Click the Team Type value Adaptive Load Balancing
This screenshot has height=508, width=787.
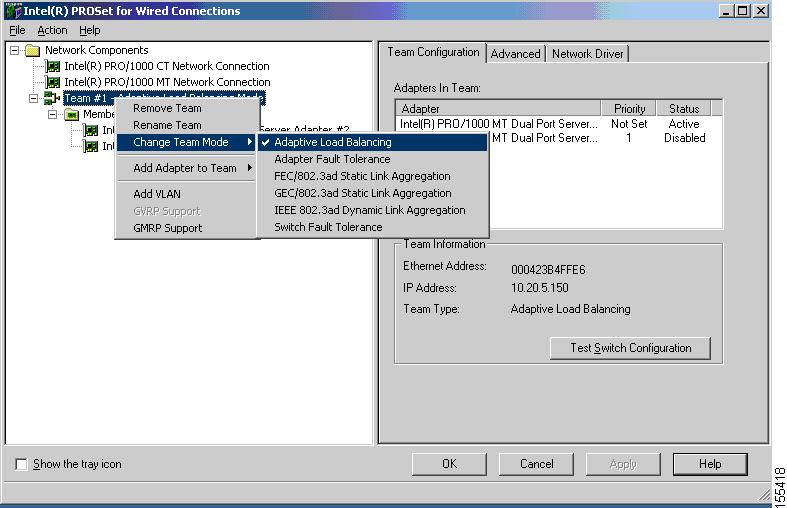[570, 309]
